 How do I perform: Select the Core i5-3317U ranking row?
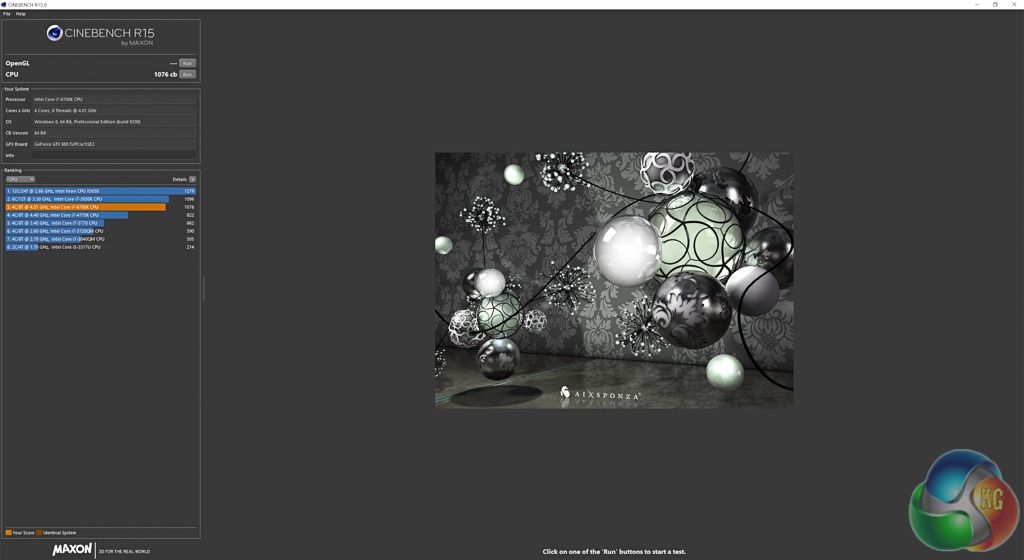(101, 247)
